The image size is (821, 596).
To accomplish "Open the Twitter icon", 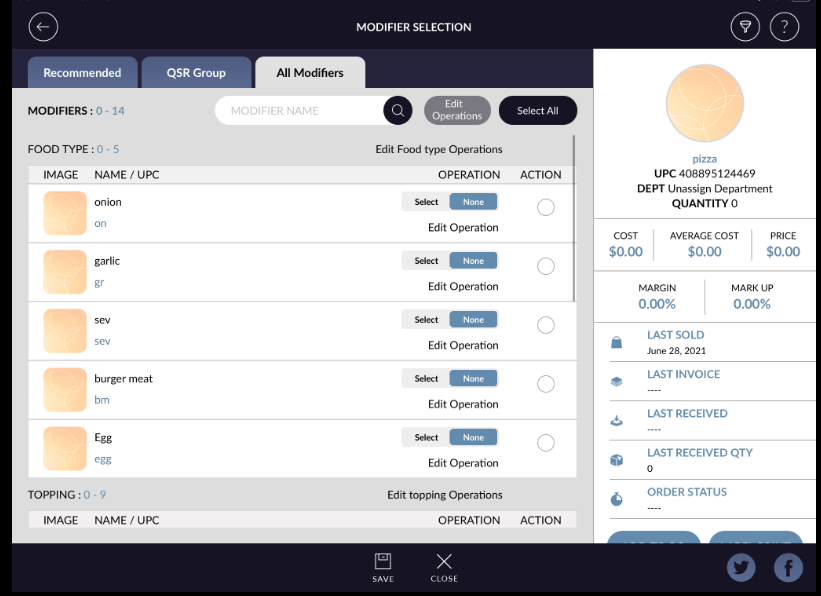I will (741, 568).
